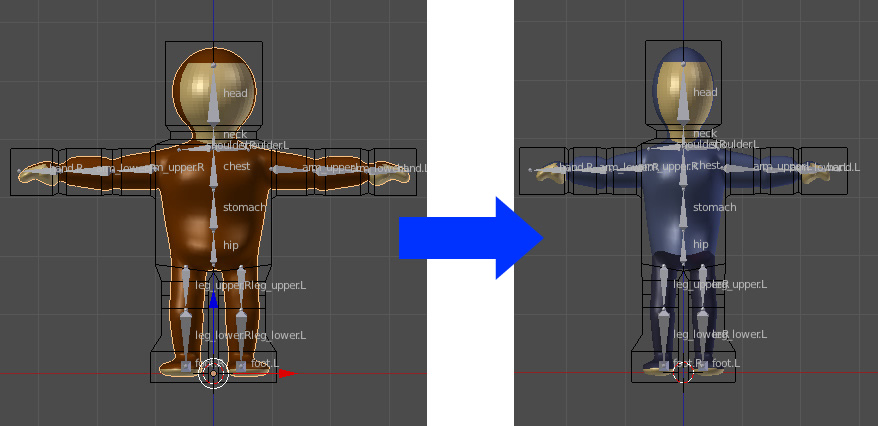Click the 'foot.L' label in the brown-suit viewport

[x=264, y=363]
